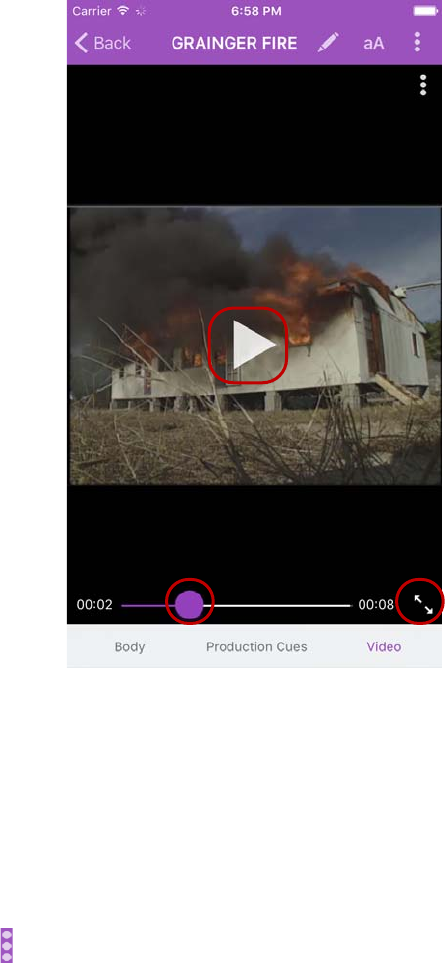Select the Video tab

(x=384, y=647)
